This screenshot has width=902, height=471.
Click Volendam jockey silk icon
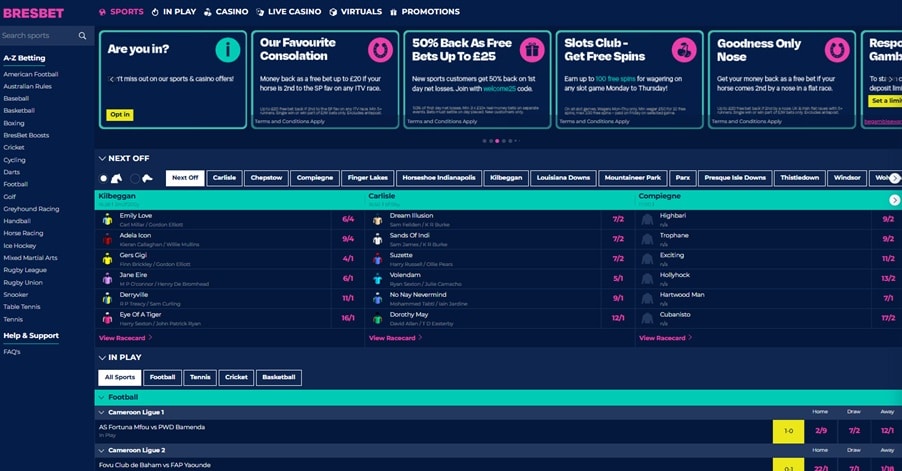377,279
